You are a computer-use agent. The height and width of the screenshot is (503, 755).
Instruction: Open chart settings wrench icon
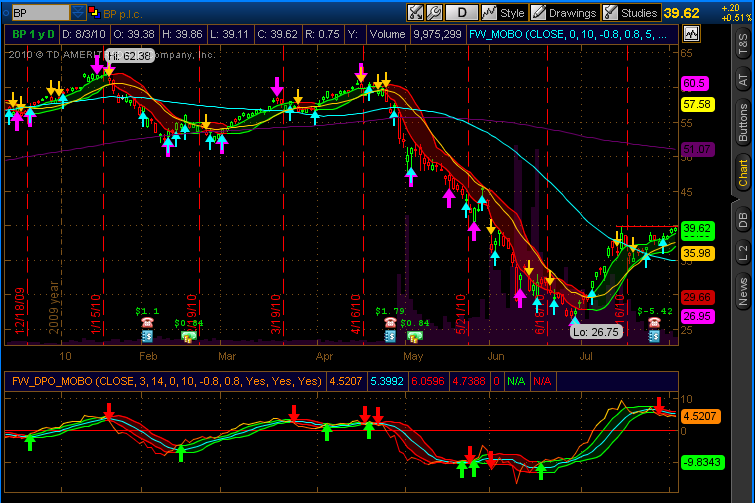[x=434, y=13]
